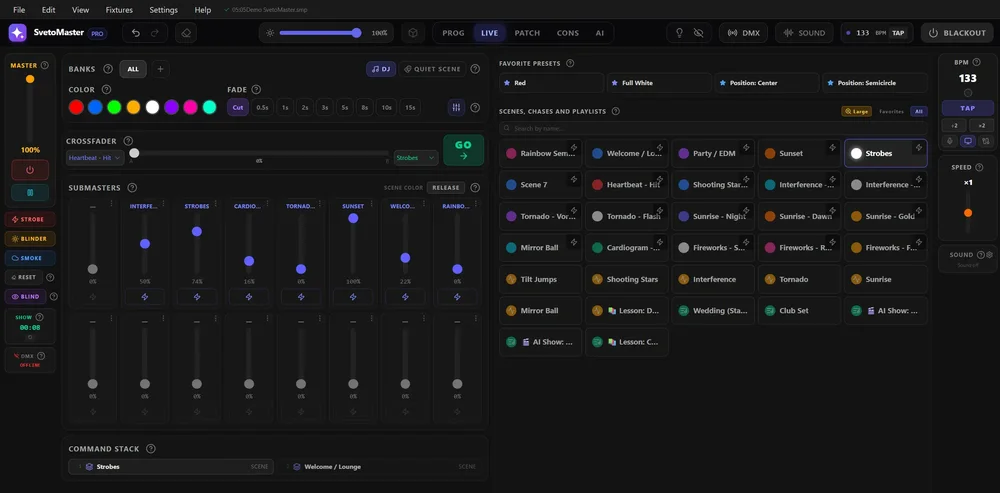This screenshot has width=1000, height=493.
Task: Click the light bulb icon
Action: 680,33
